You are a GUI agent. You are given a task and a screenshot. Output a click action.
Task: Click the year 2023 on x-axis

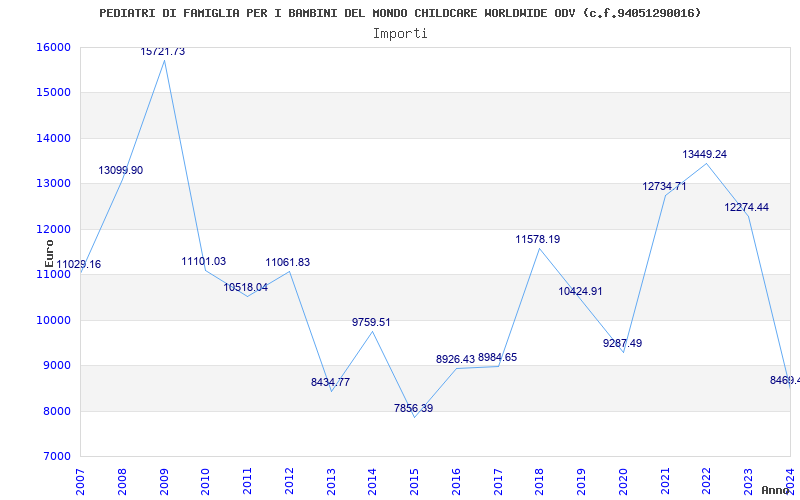748,481
